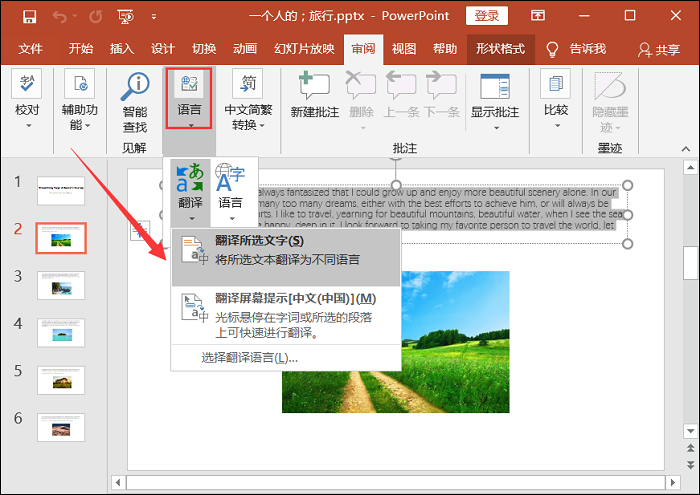This screenshot has height=495, width=700.
Task: Click the 登录 sign-in button
Action: point(487,16)
